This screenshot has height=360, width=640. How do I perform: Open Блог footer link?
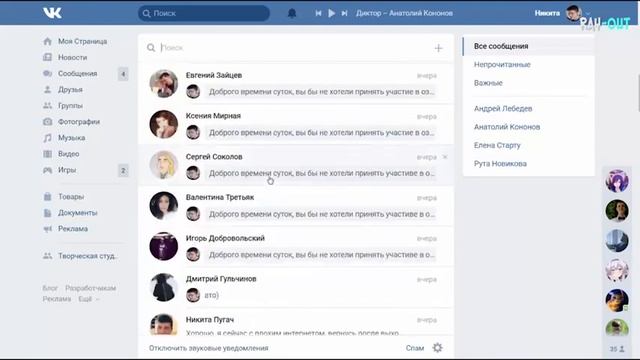tap(50, 288)
